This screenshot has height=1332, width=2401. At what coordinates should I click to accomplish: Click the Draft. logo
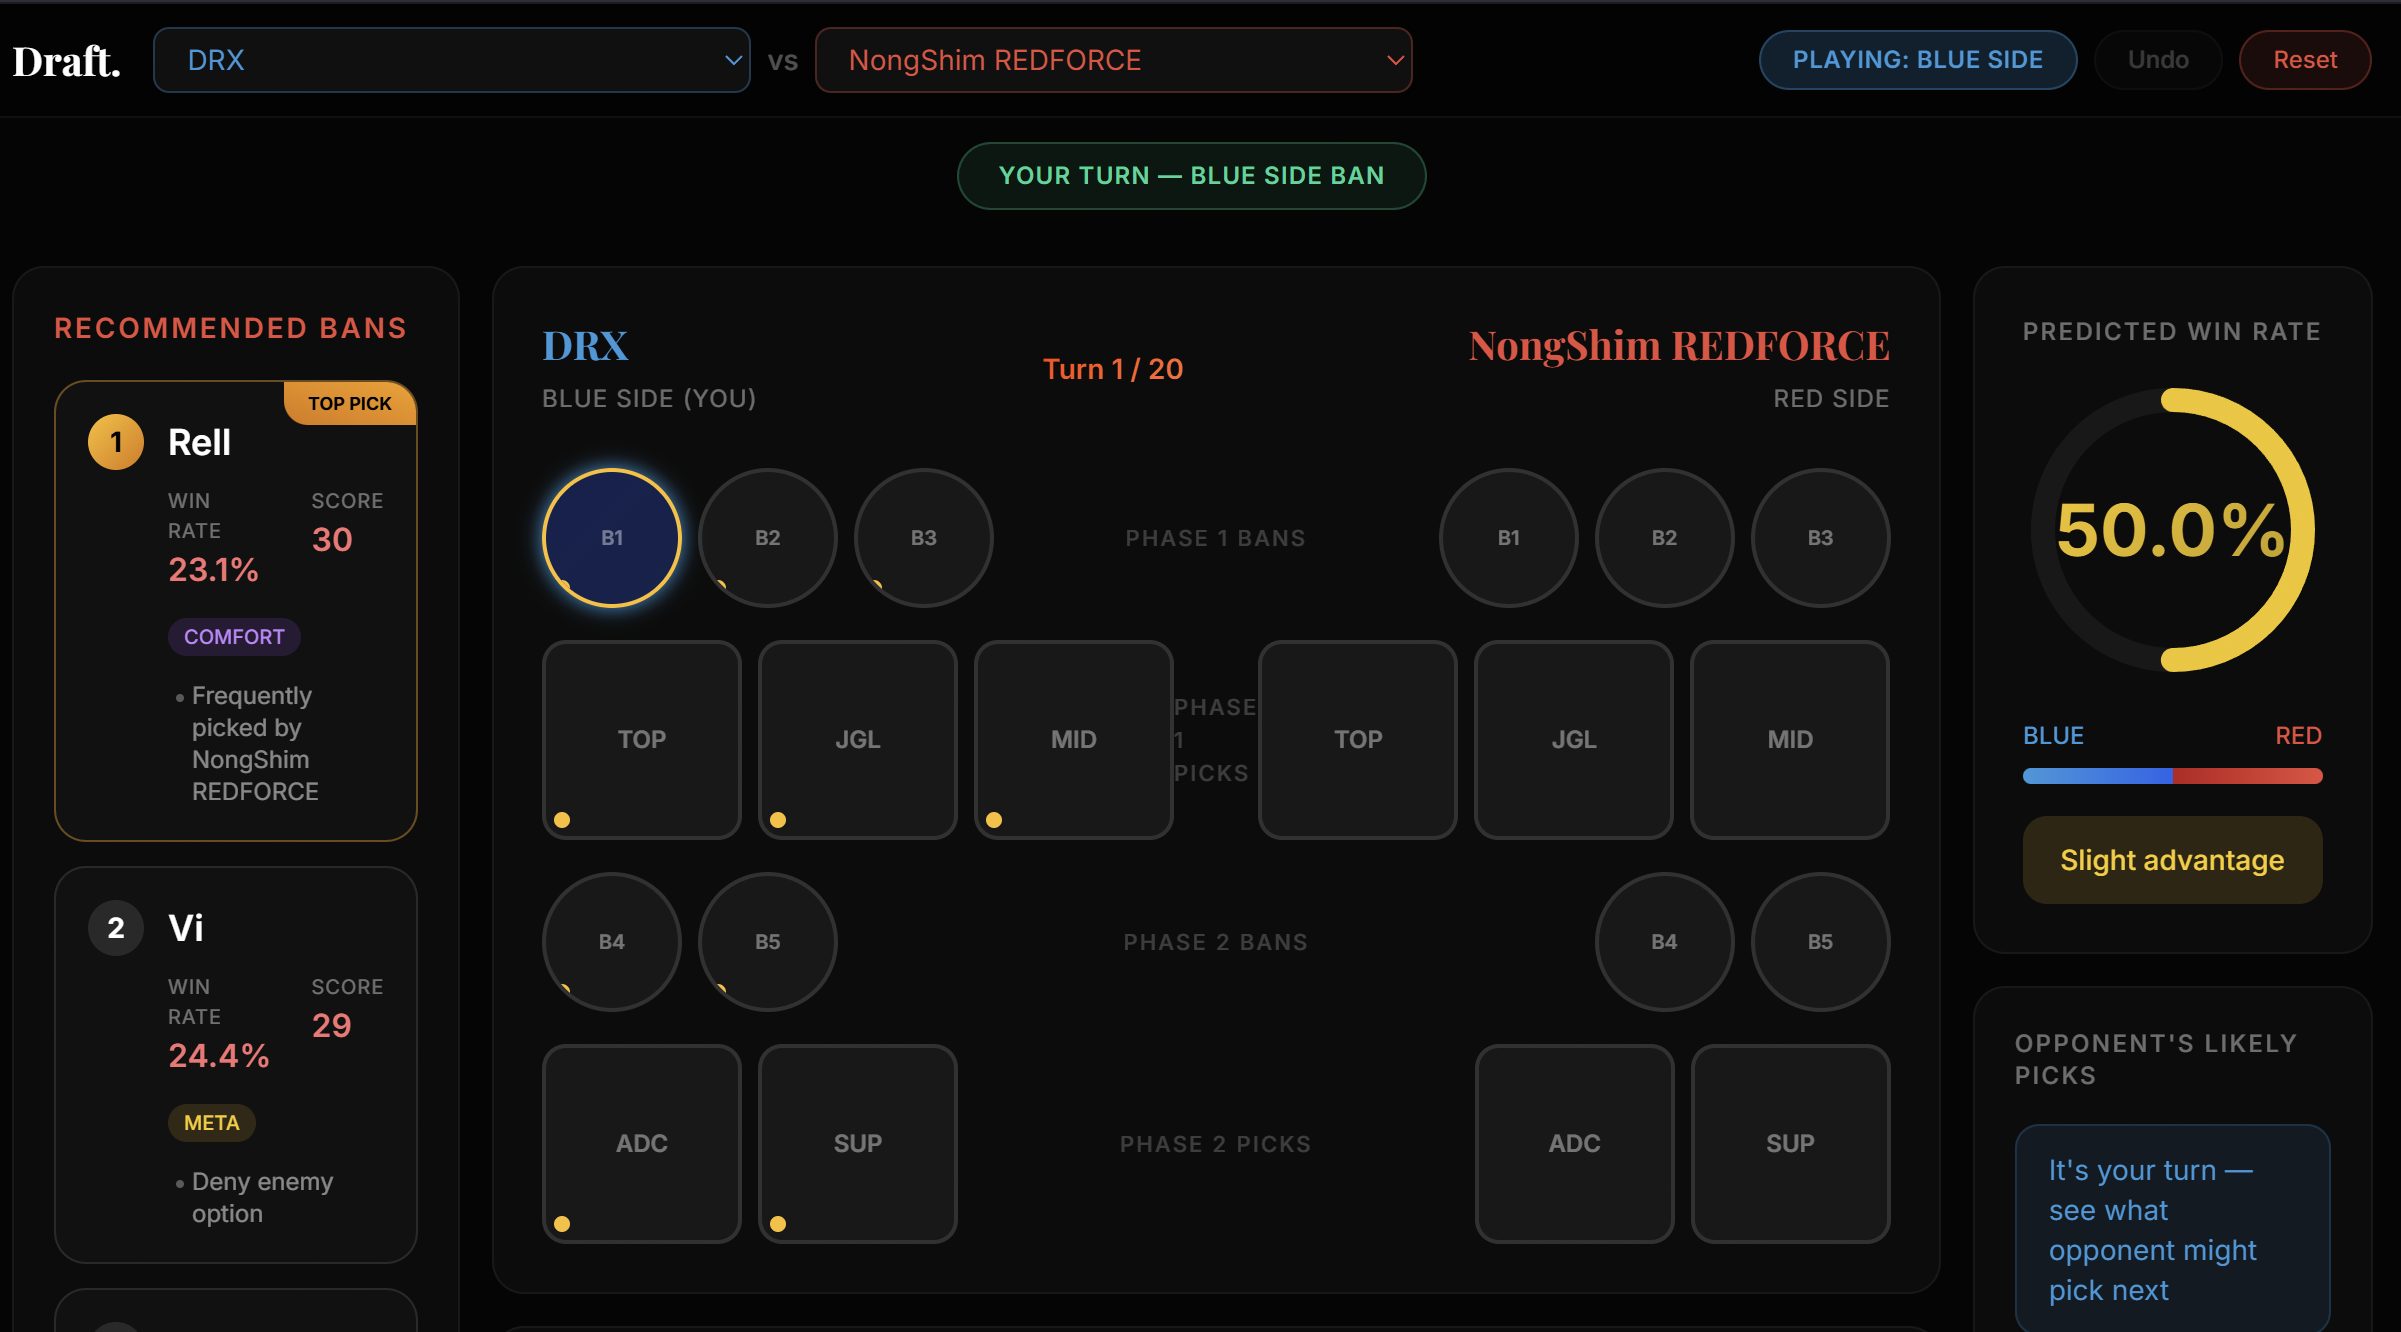(66, 61)
